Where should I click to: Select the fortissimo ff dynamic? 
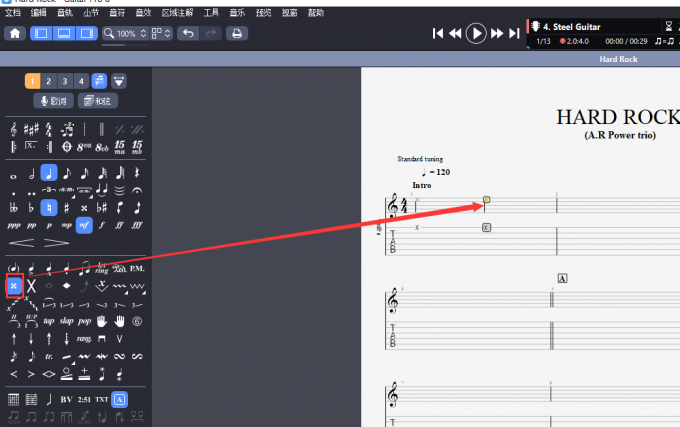tap(120, 225)
